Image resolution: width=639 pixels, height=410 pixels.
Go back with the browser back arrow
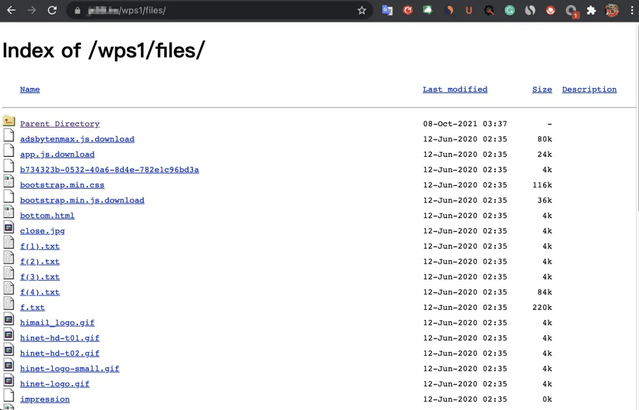[11, 10]
